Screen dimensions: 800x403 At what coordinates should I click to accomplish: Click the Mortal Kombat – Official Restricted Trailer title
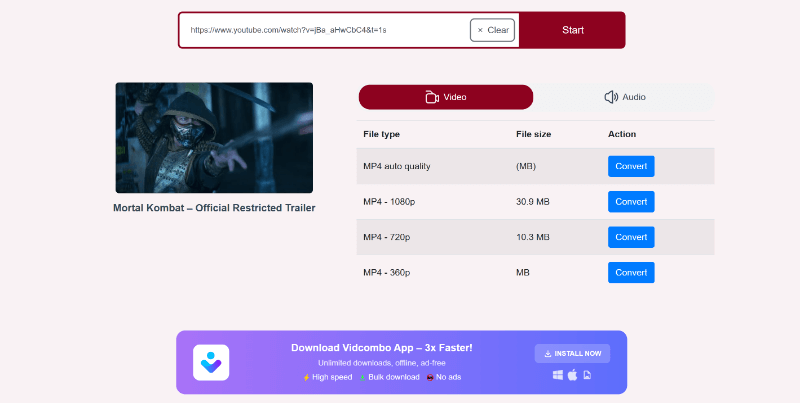214,208
